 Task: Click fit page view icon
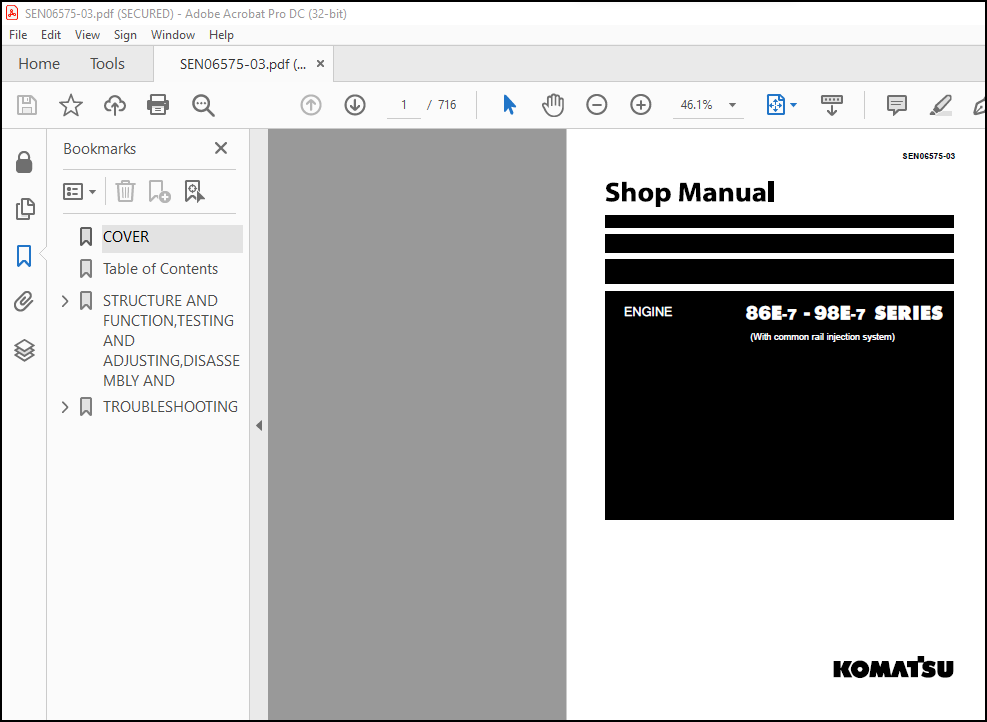[776, 104]
